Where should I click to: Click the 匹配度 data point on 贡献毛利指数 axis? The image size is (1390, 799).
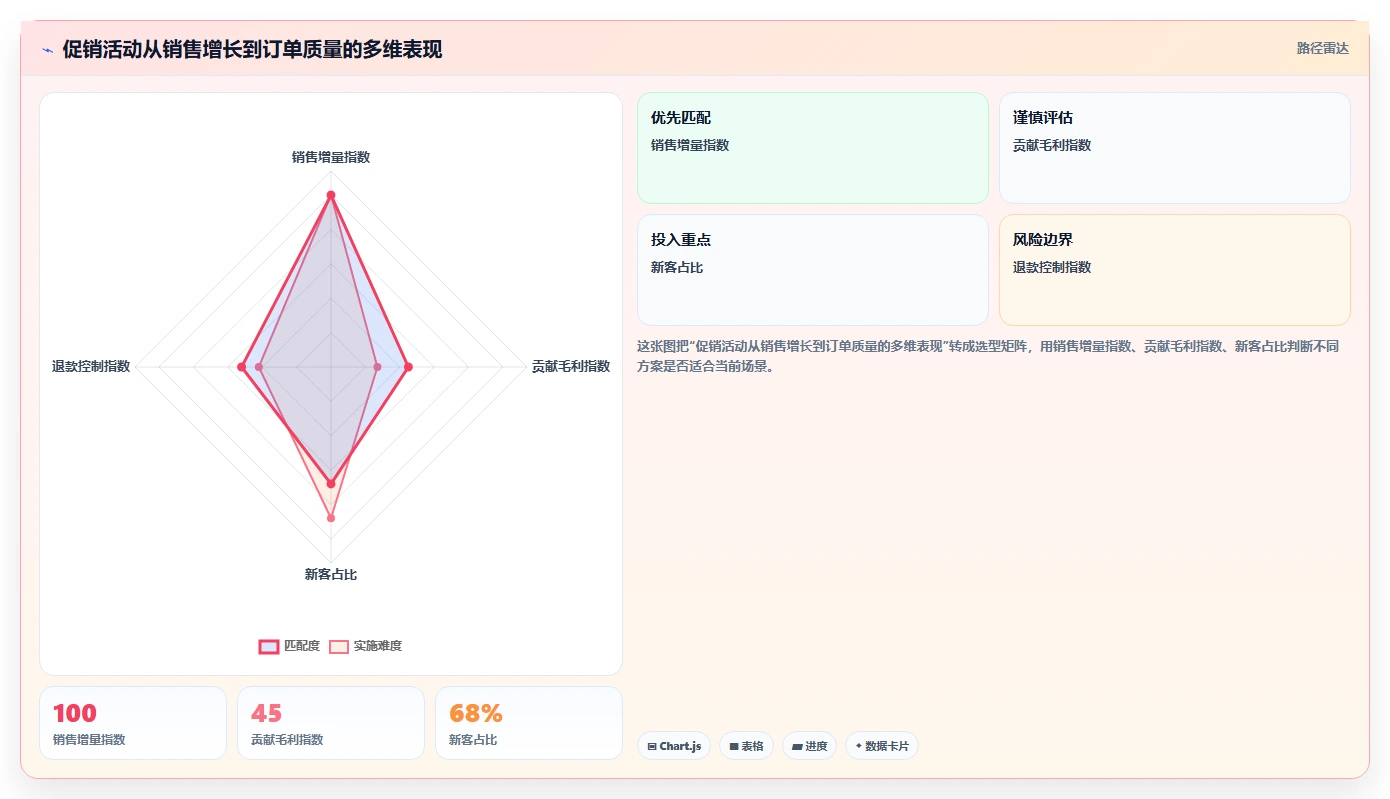point(408,367)
